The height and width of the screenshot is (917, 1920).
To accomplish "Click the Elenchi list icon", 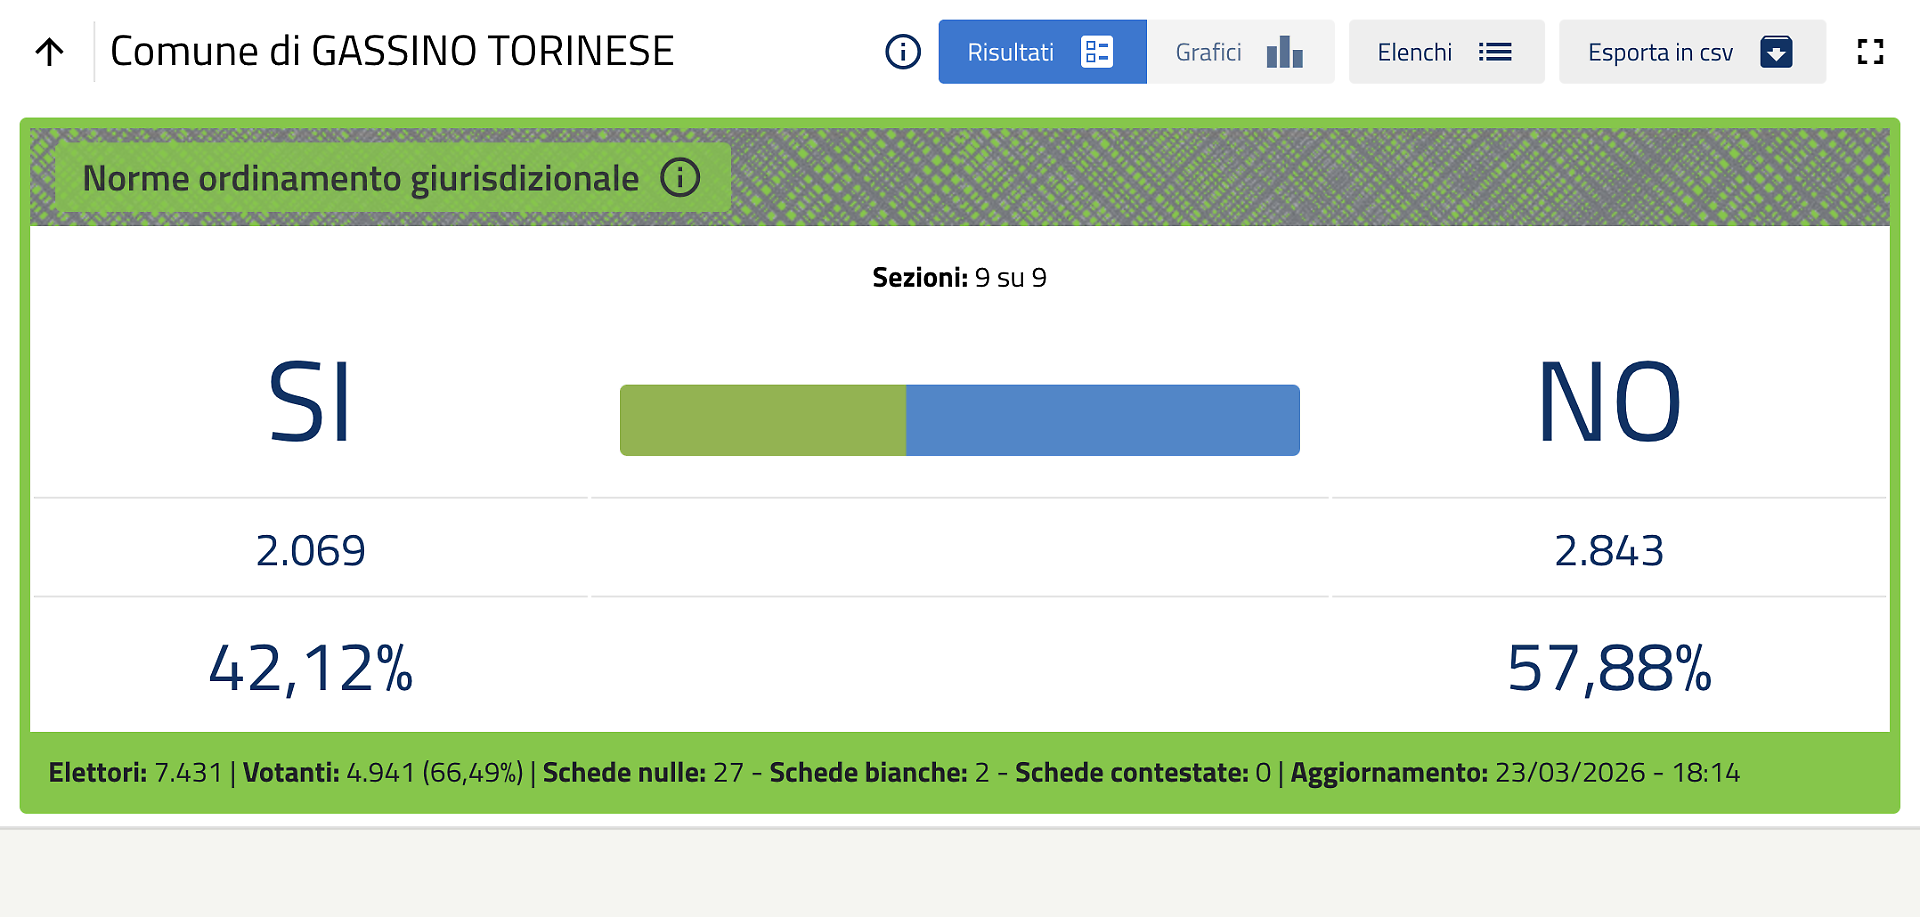I will click(1495, 52).
